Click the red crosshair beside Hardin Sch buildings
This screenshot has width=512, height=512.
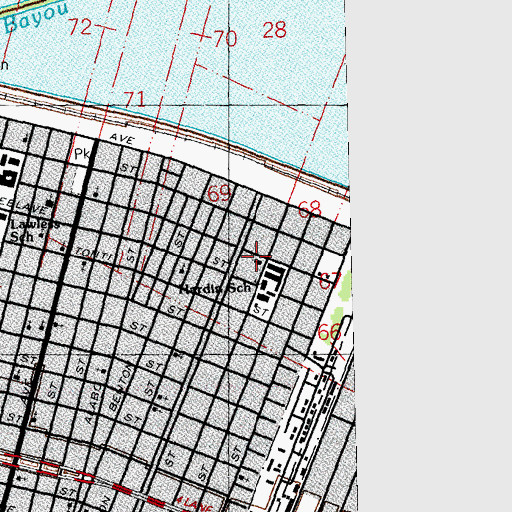(256, 256)
